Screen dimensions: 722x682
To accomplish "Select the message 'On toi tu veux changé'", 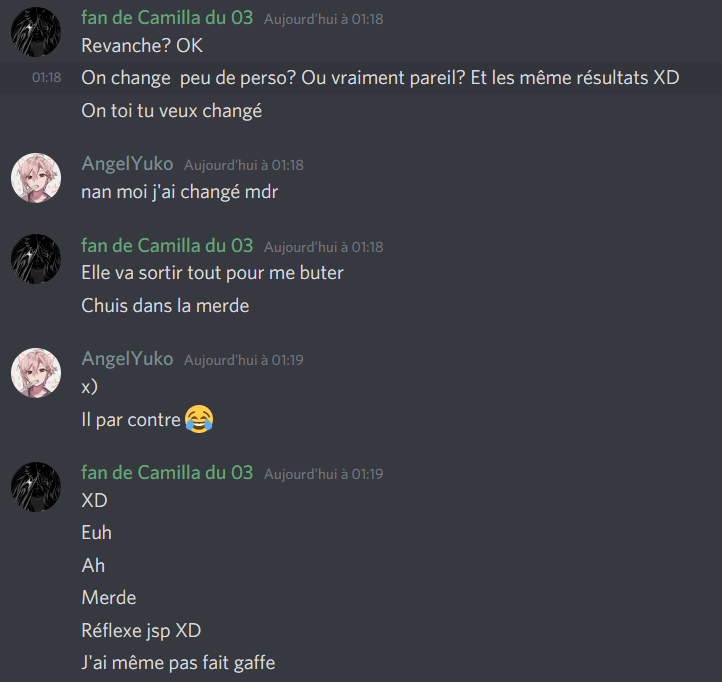I will tap(172, 111).
